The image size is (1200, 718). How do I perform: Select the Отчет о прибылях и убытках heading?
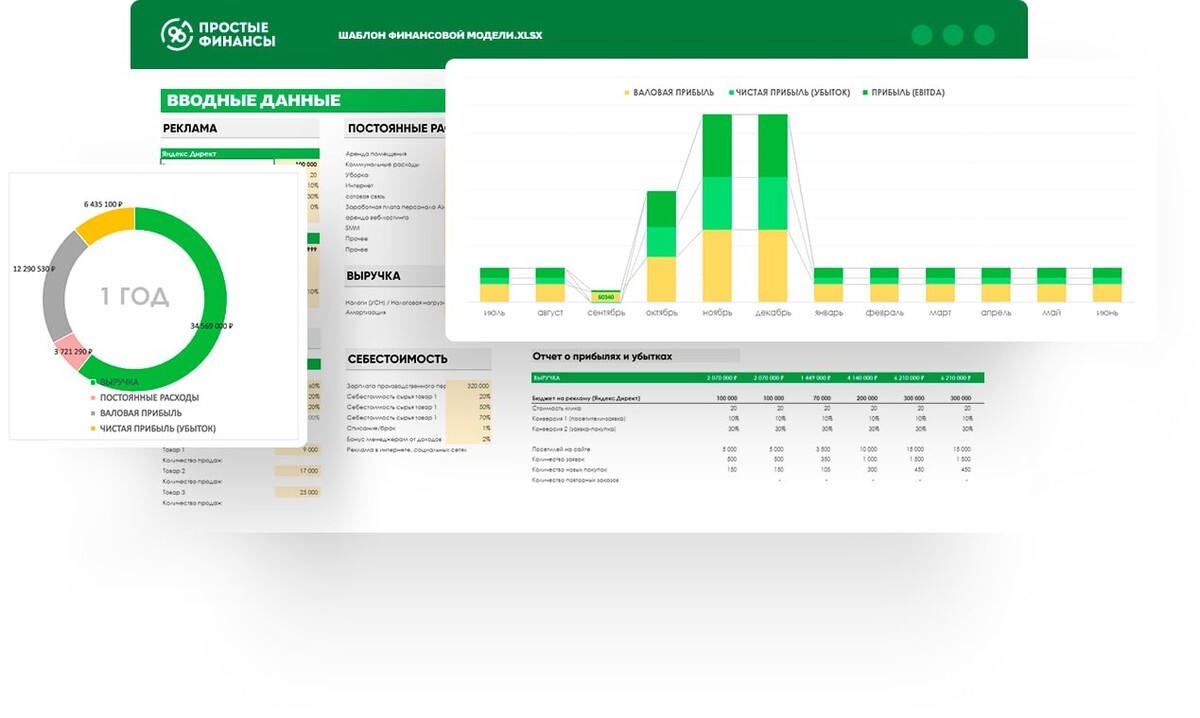tap(602, 355)
